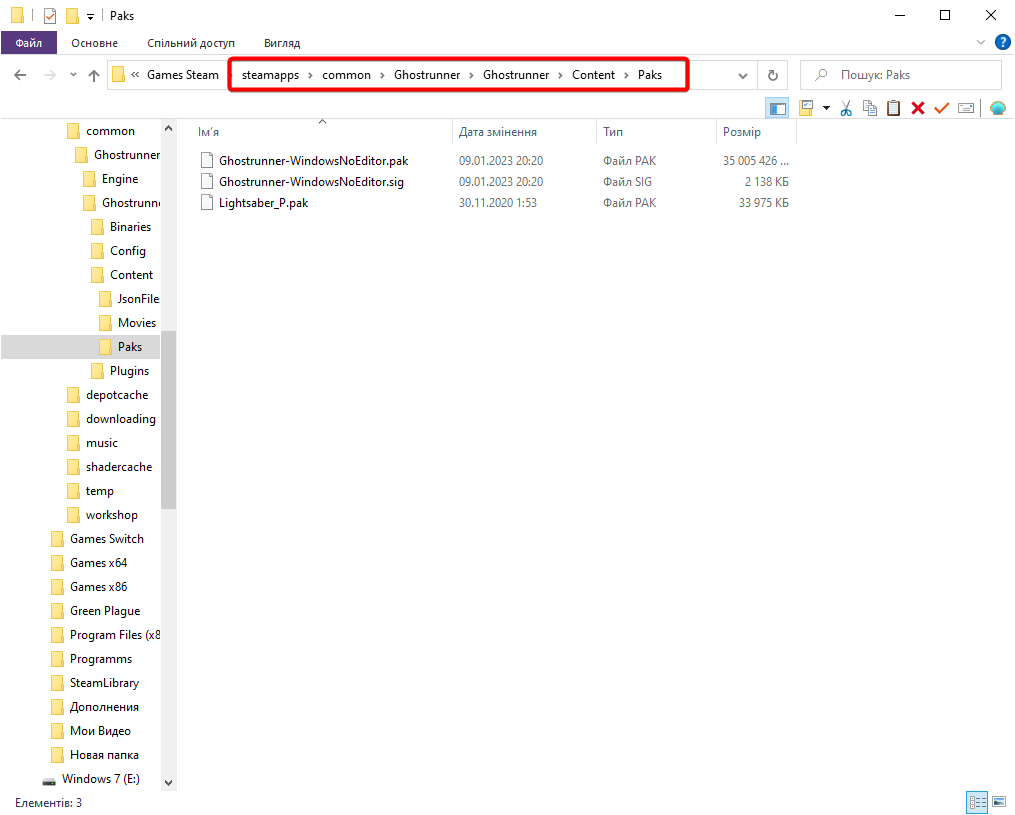Click the navigation pane scroll-up arrow
Image resolution: width=1015 pixels, height=815 pixels.
168,128
